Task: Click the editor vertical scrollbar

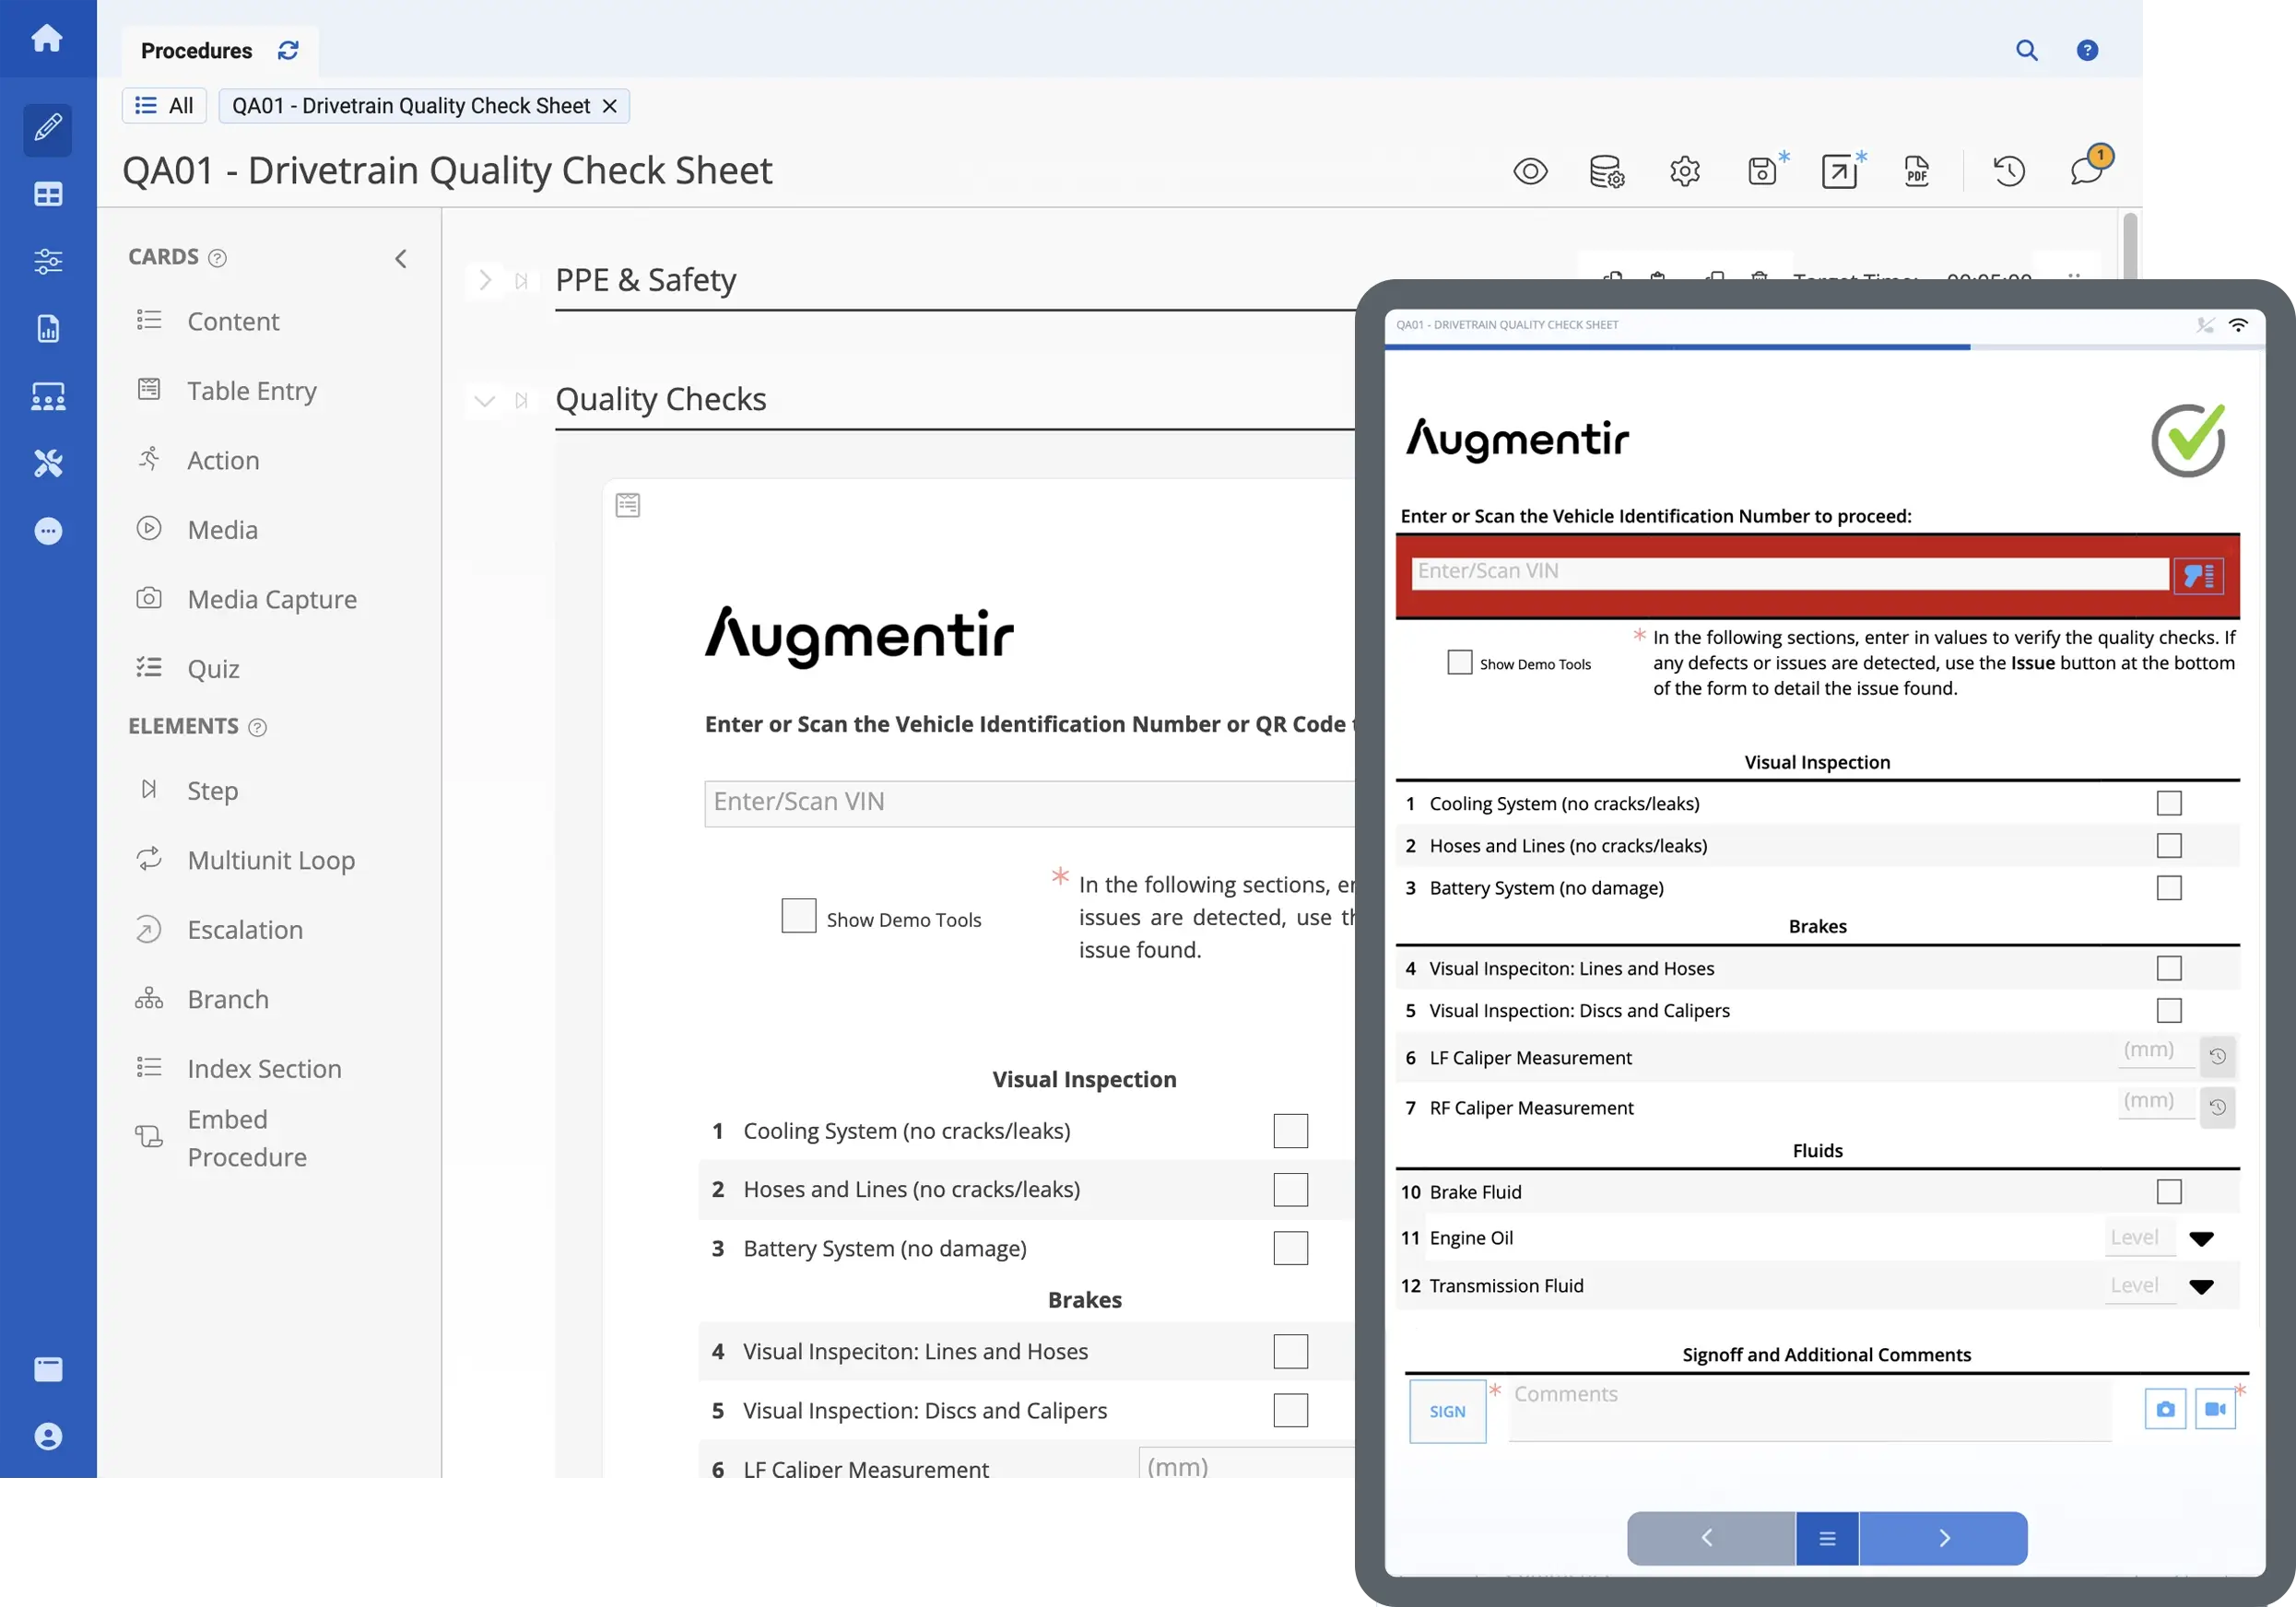Action: click(x=2129, y=246)
